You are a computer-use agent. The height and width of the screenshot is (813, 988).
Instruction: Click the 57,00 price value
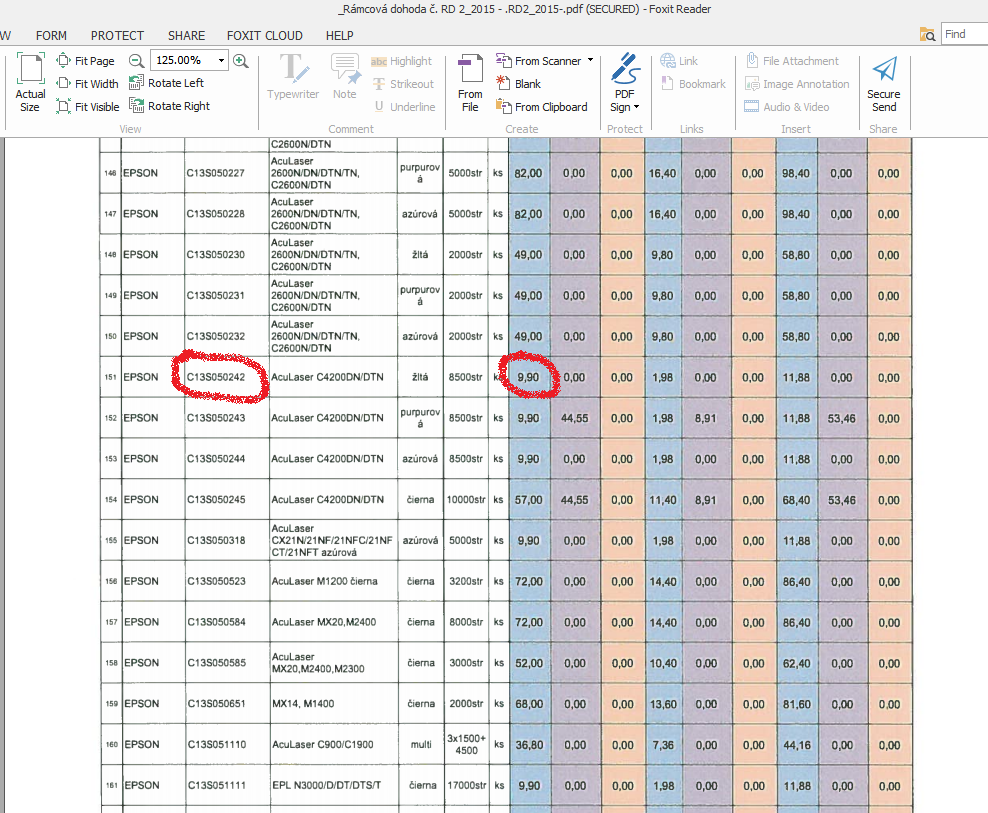pos(529,500)
